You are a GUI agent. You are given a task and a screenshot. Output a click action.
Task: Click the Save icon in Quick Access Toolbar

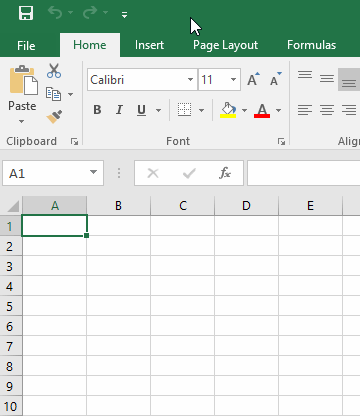tap(26, 13)
